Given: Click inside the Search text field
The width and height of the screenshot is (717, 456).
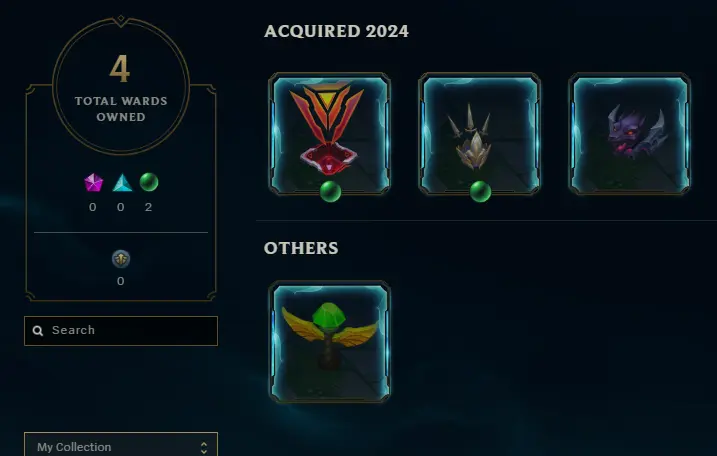Looking at the screenshot, I should tap(121, 331).
